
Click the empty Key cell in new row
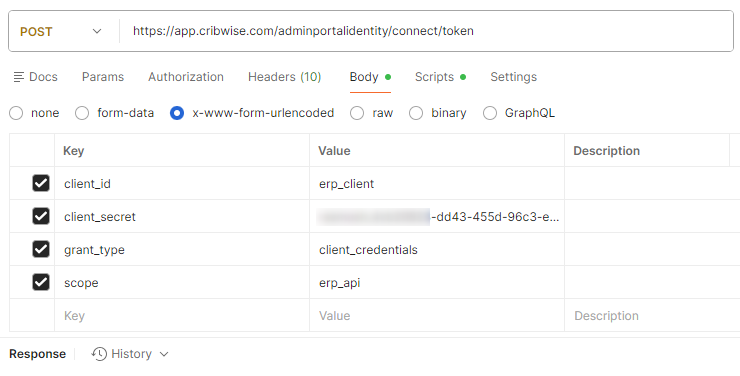[x=182, y=315]
